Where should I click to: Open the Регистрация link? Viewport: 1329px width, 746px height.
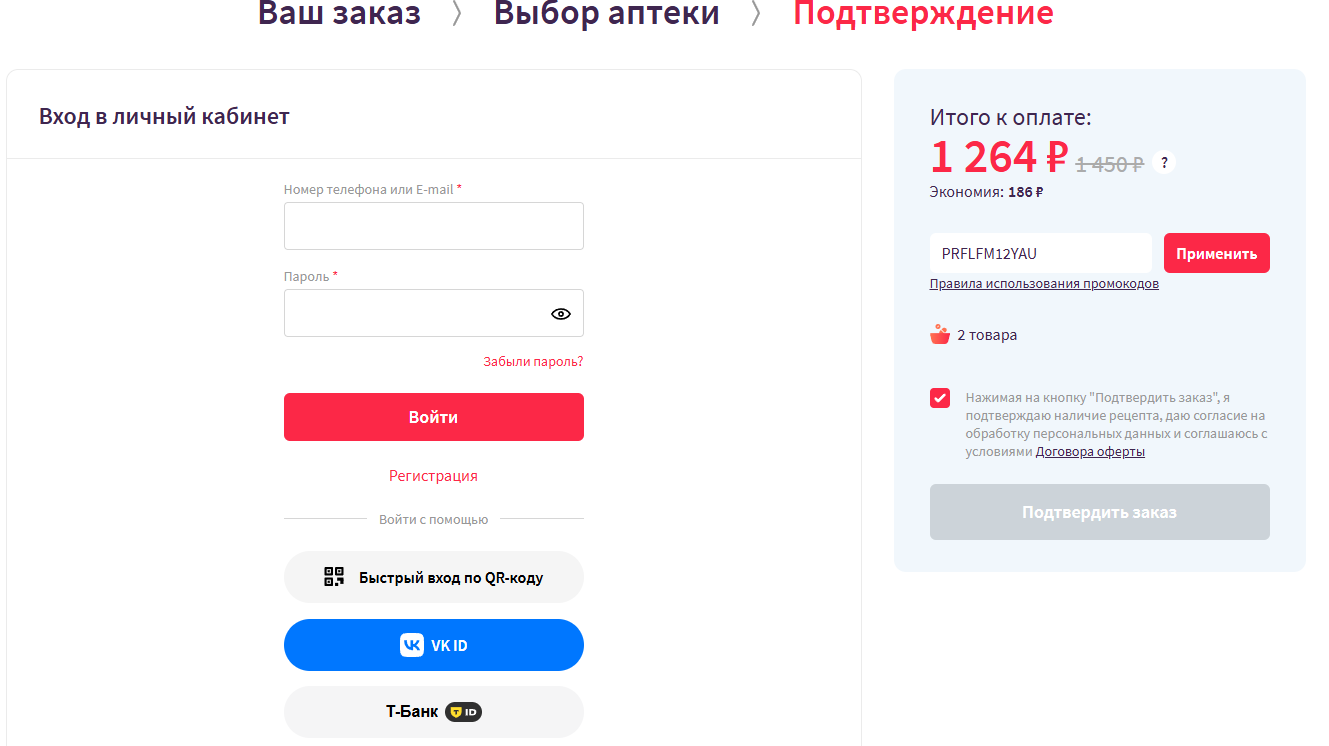click(x=433, y=476)
